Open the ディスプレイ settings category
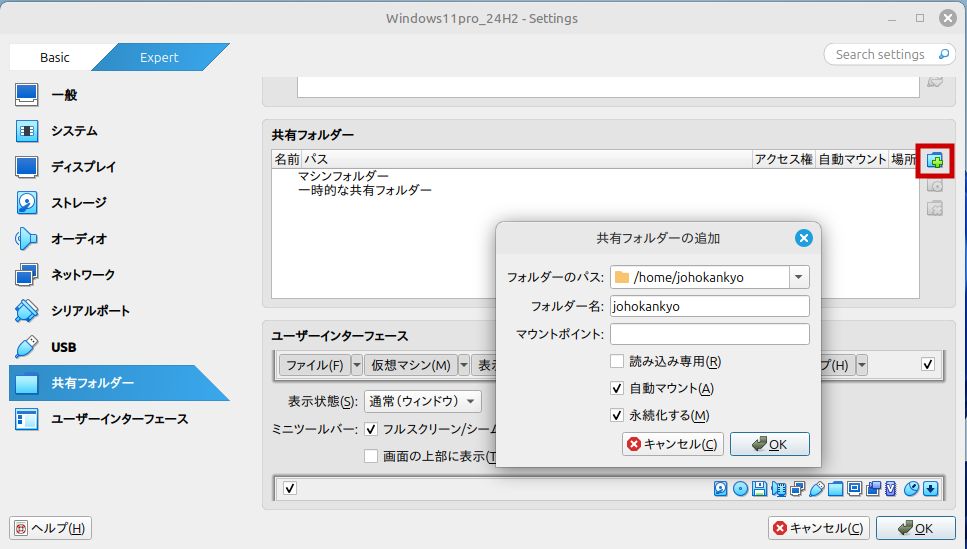The image size is (967, 549). (83, 167)
